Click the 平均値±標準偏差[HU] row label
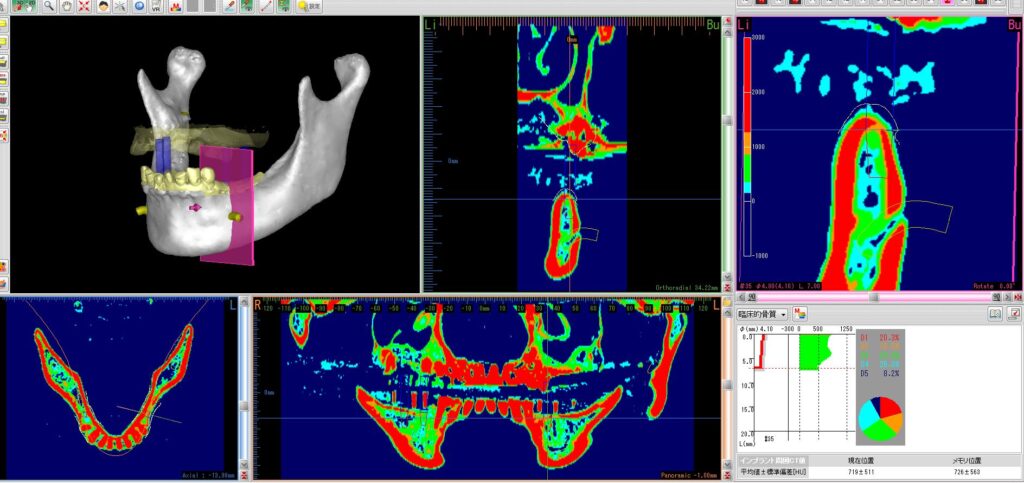The image size is (1024, 483). 773,471
